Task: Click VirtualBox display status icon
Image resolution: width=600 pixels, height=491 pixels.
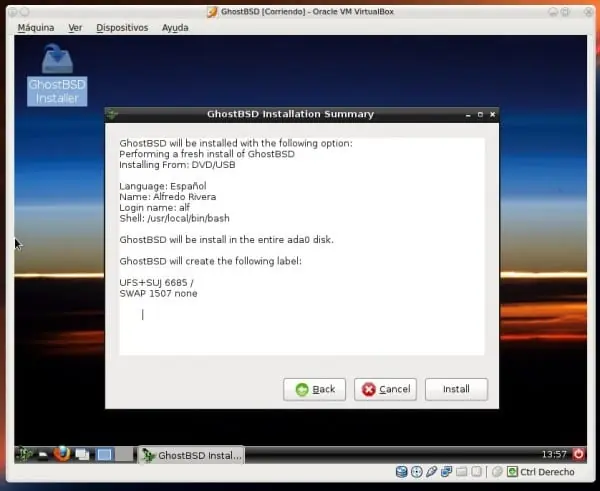Action: click(476, 472)
